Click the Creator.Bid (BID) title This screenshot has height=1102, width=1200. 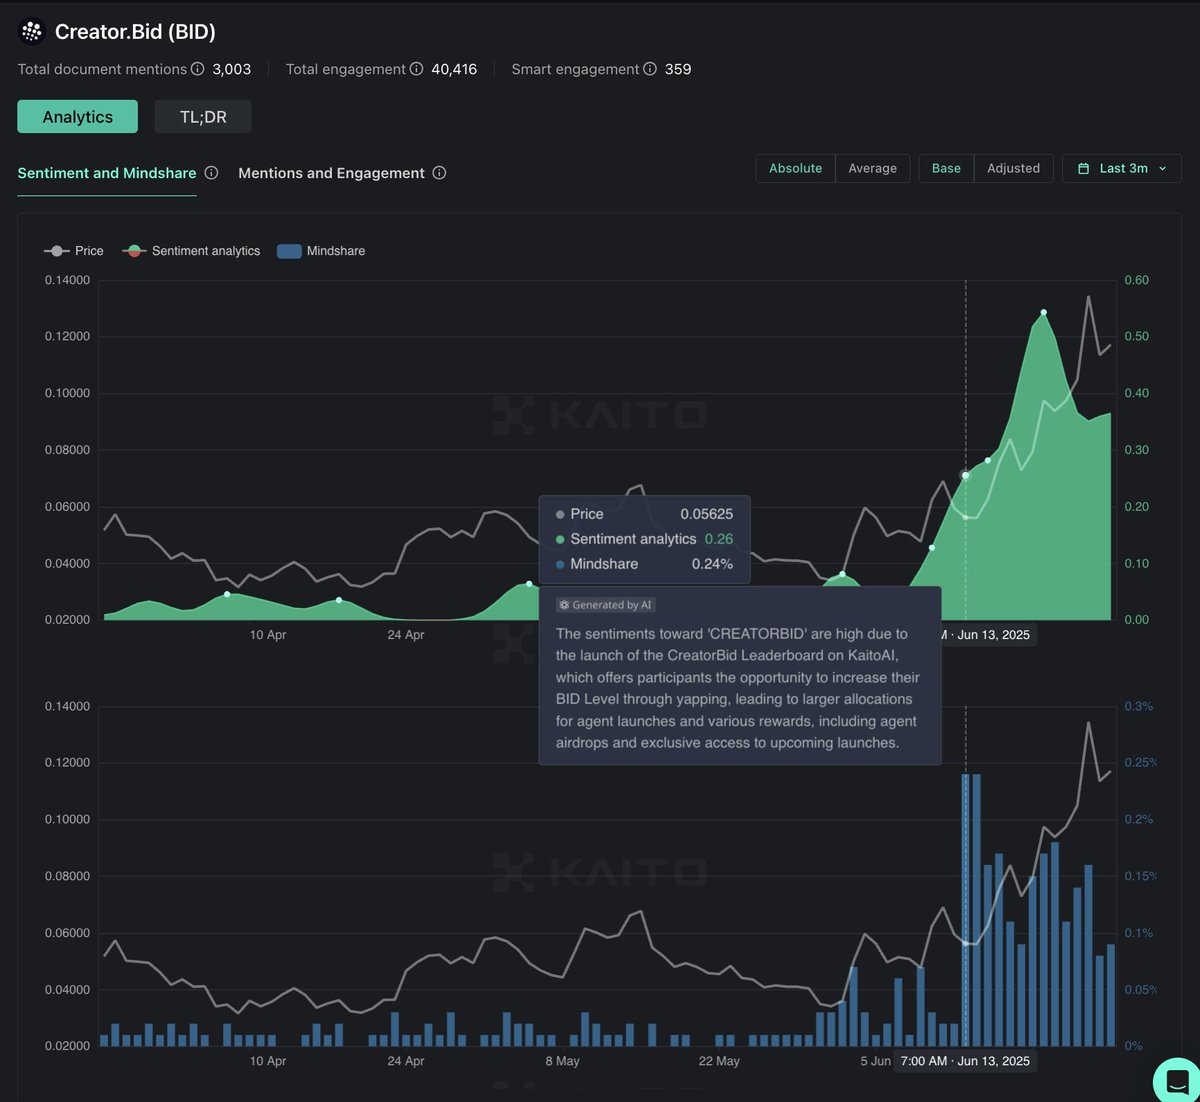pyautogui.click(x=135, y=32)
